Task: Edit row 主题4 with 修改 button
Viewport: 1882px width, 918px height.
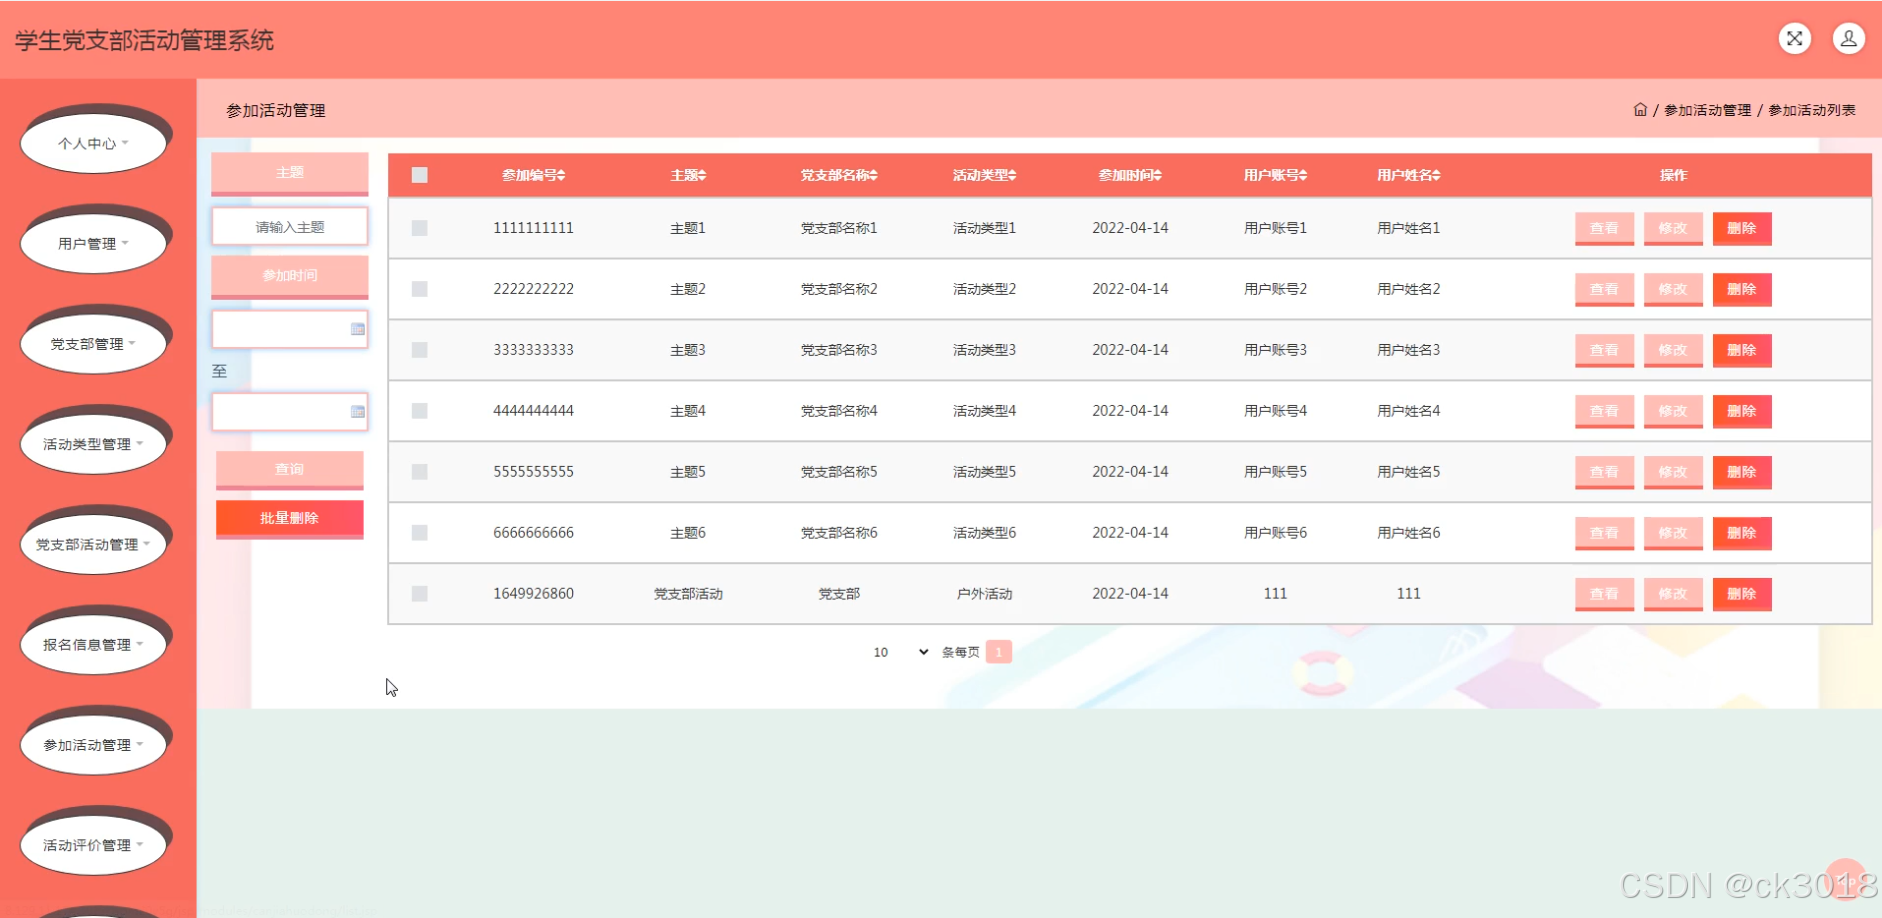Action: [1673, 411]
